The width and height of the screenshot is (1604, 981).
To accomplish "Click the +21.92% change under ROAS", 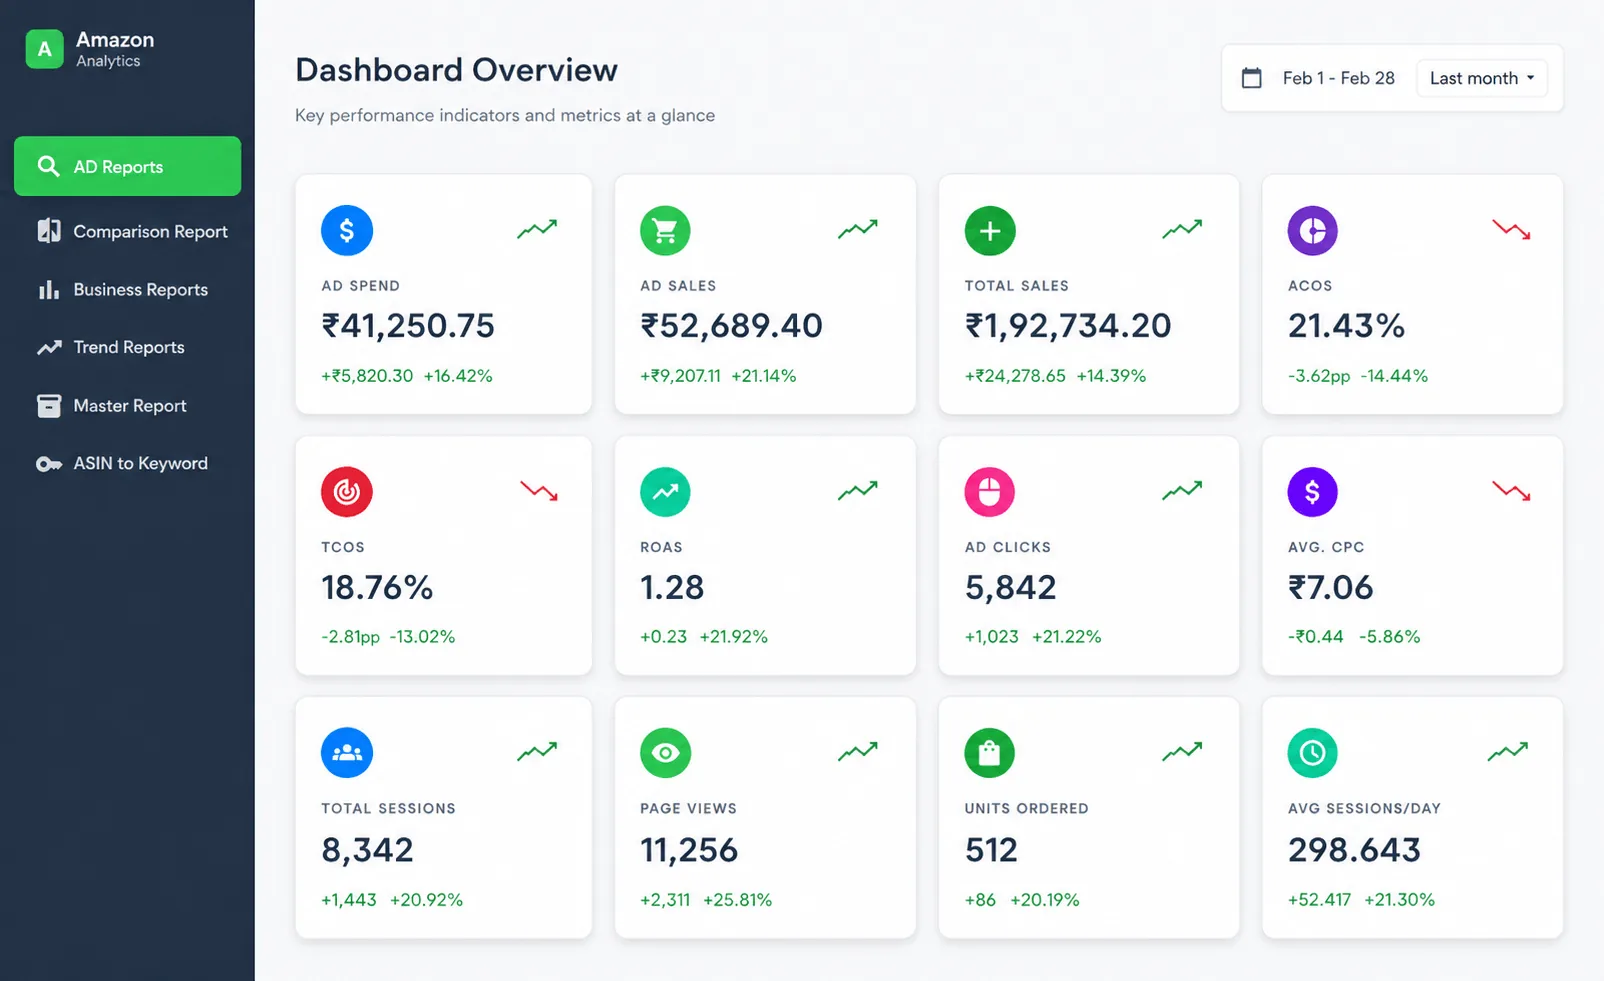I will 734,637.
